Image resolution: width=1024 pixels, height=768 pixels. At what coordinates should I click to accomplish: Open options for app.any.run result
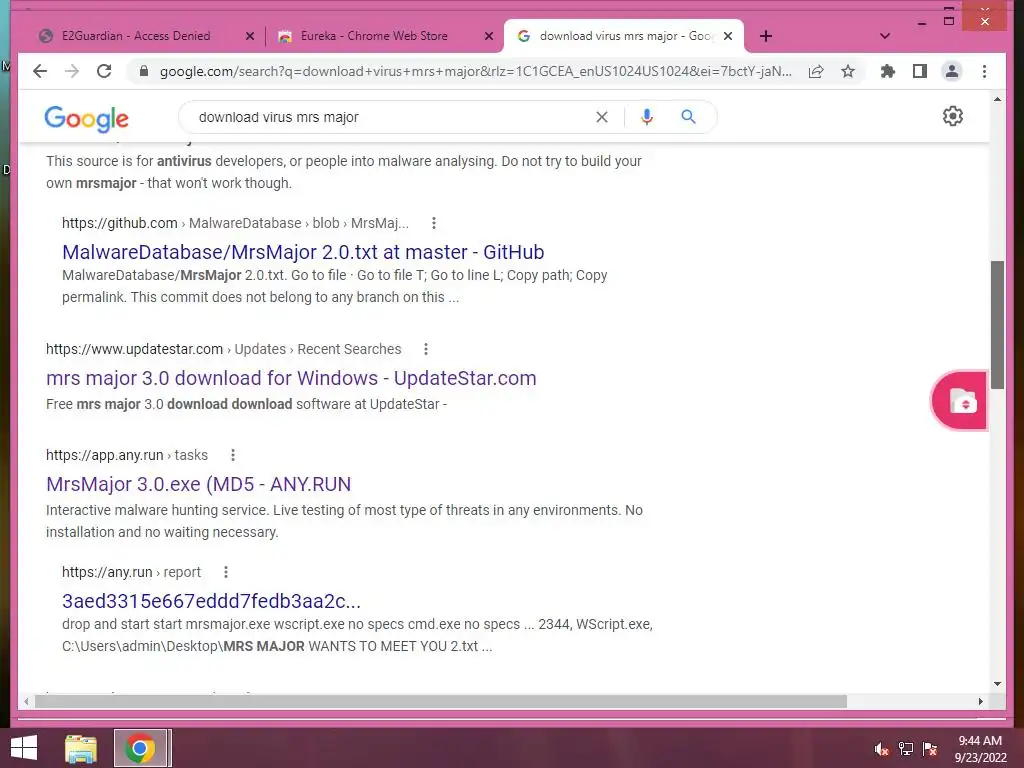232,455
